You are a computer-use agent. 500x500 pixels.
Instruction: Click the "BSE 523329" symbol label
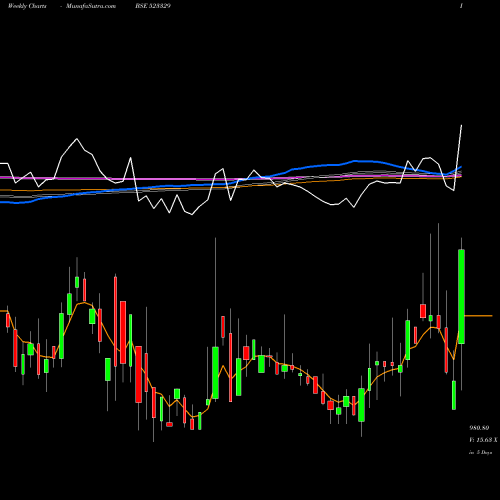(x=153, y=6)
